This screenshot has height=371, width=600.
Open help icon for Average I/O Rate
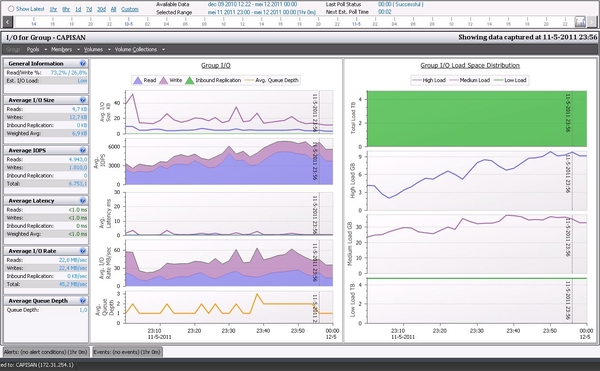tap(83, 251)
